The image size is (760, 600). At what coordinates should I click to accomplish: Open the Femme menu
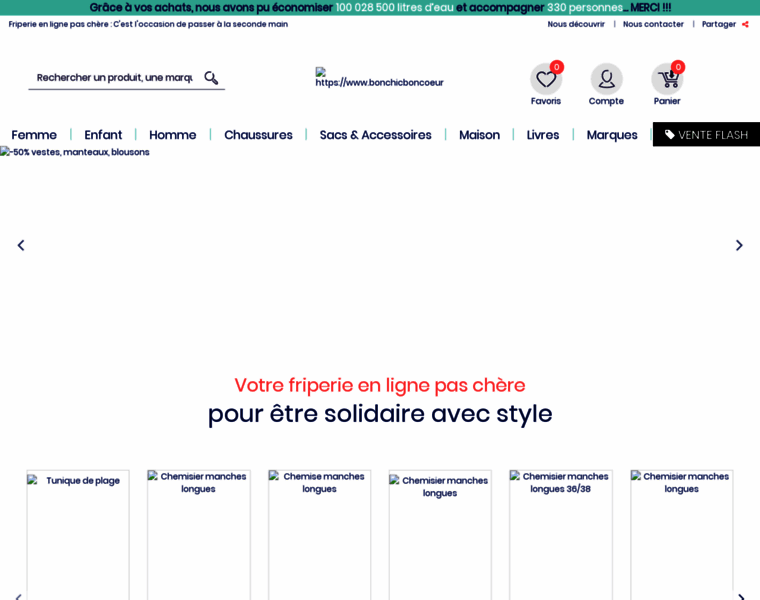coord(34,135)
